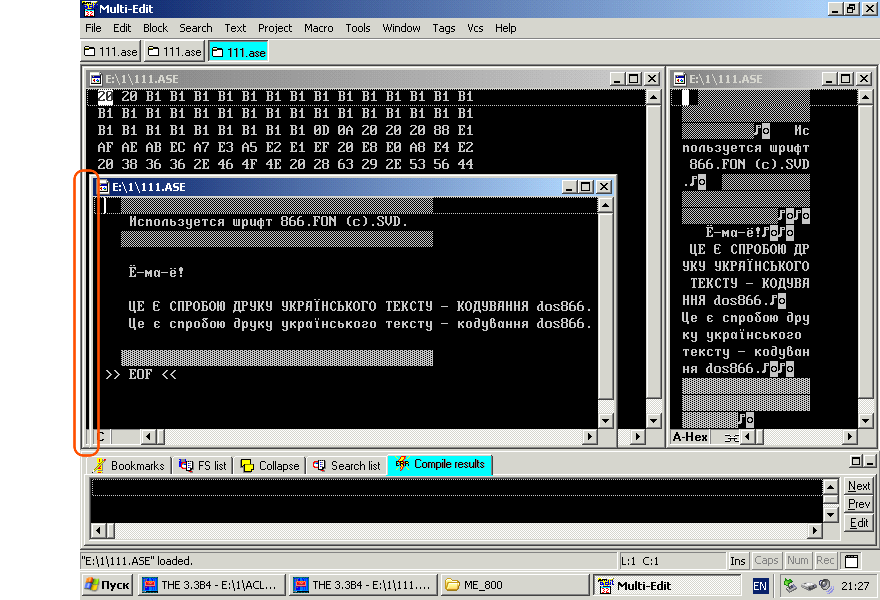
Task: Click down arrow in hex window scrollbar
Action: click(x=653, y=420)
